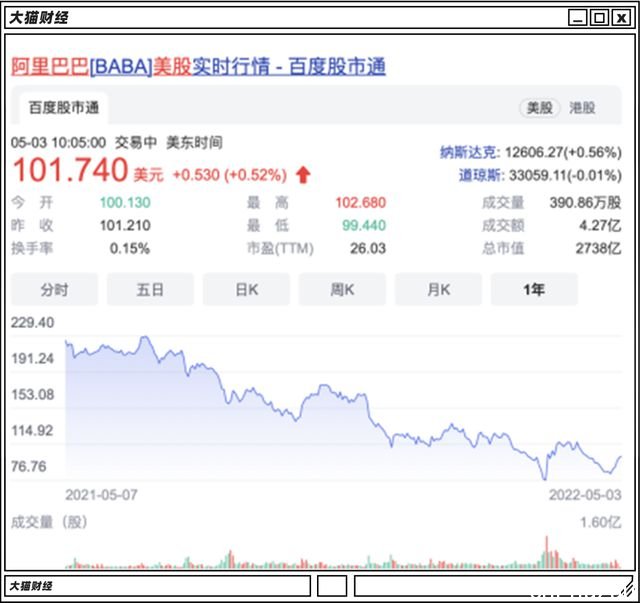The height and width of the screenshot is (603, 640).
Task: Click the current price 101.740
Action: [71, 170]
